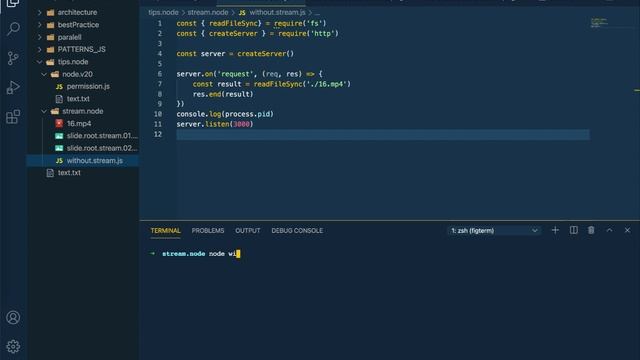The width and height of the screenshot is (640, 360).
Task: Open the Run and Debug view
Action: (x=13, y=87)
